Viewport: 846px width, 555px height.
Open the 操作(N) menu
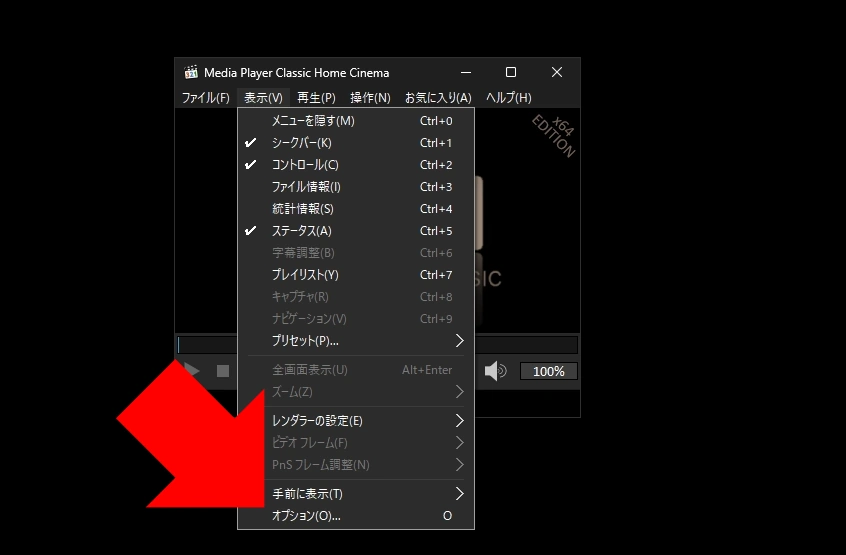click(x=370, y=98)
